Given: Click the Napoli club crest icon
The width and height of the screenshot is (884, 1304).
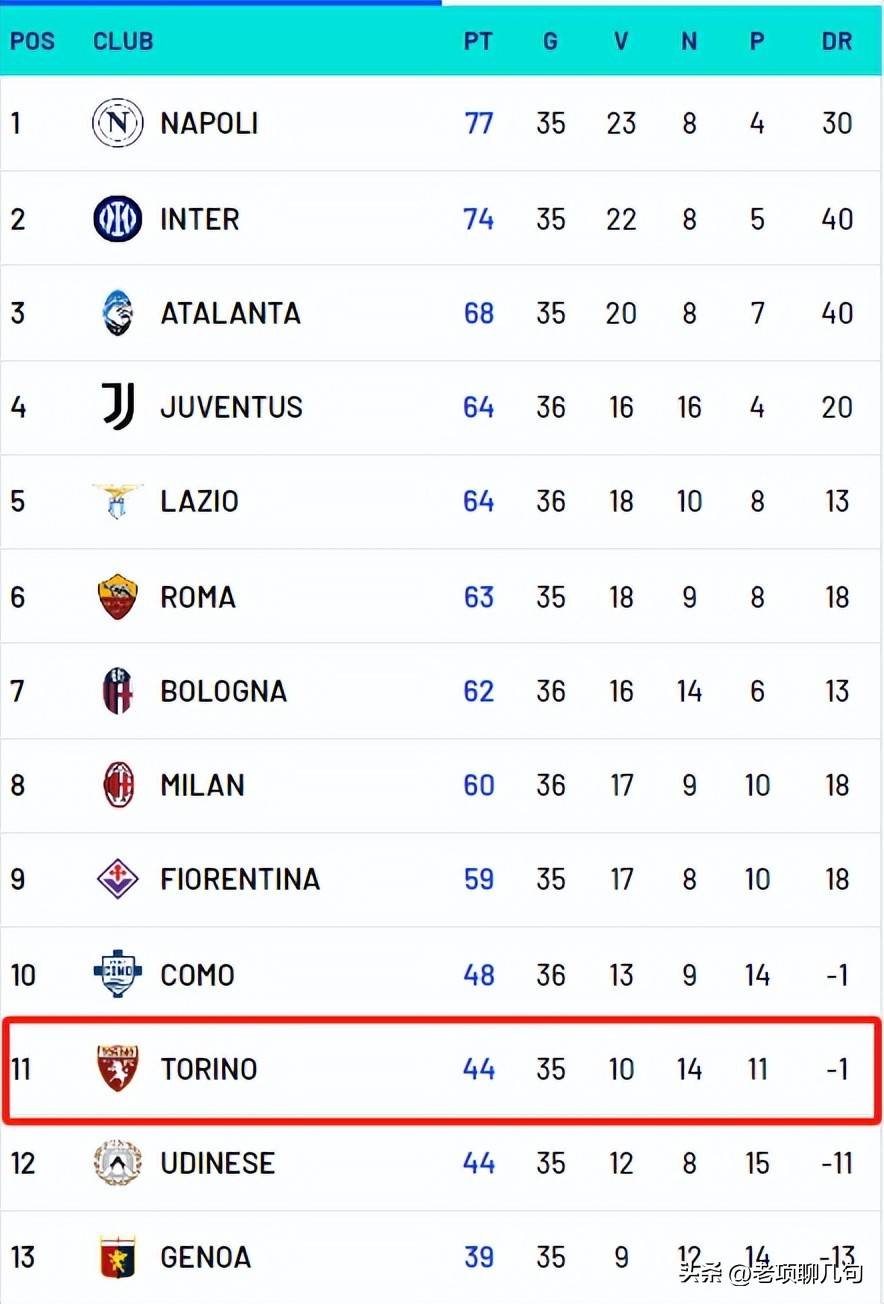Looking at the screenshot, I should (x=118, y=123).
